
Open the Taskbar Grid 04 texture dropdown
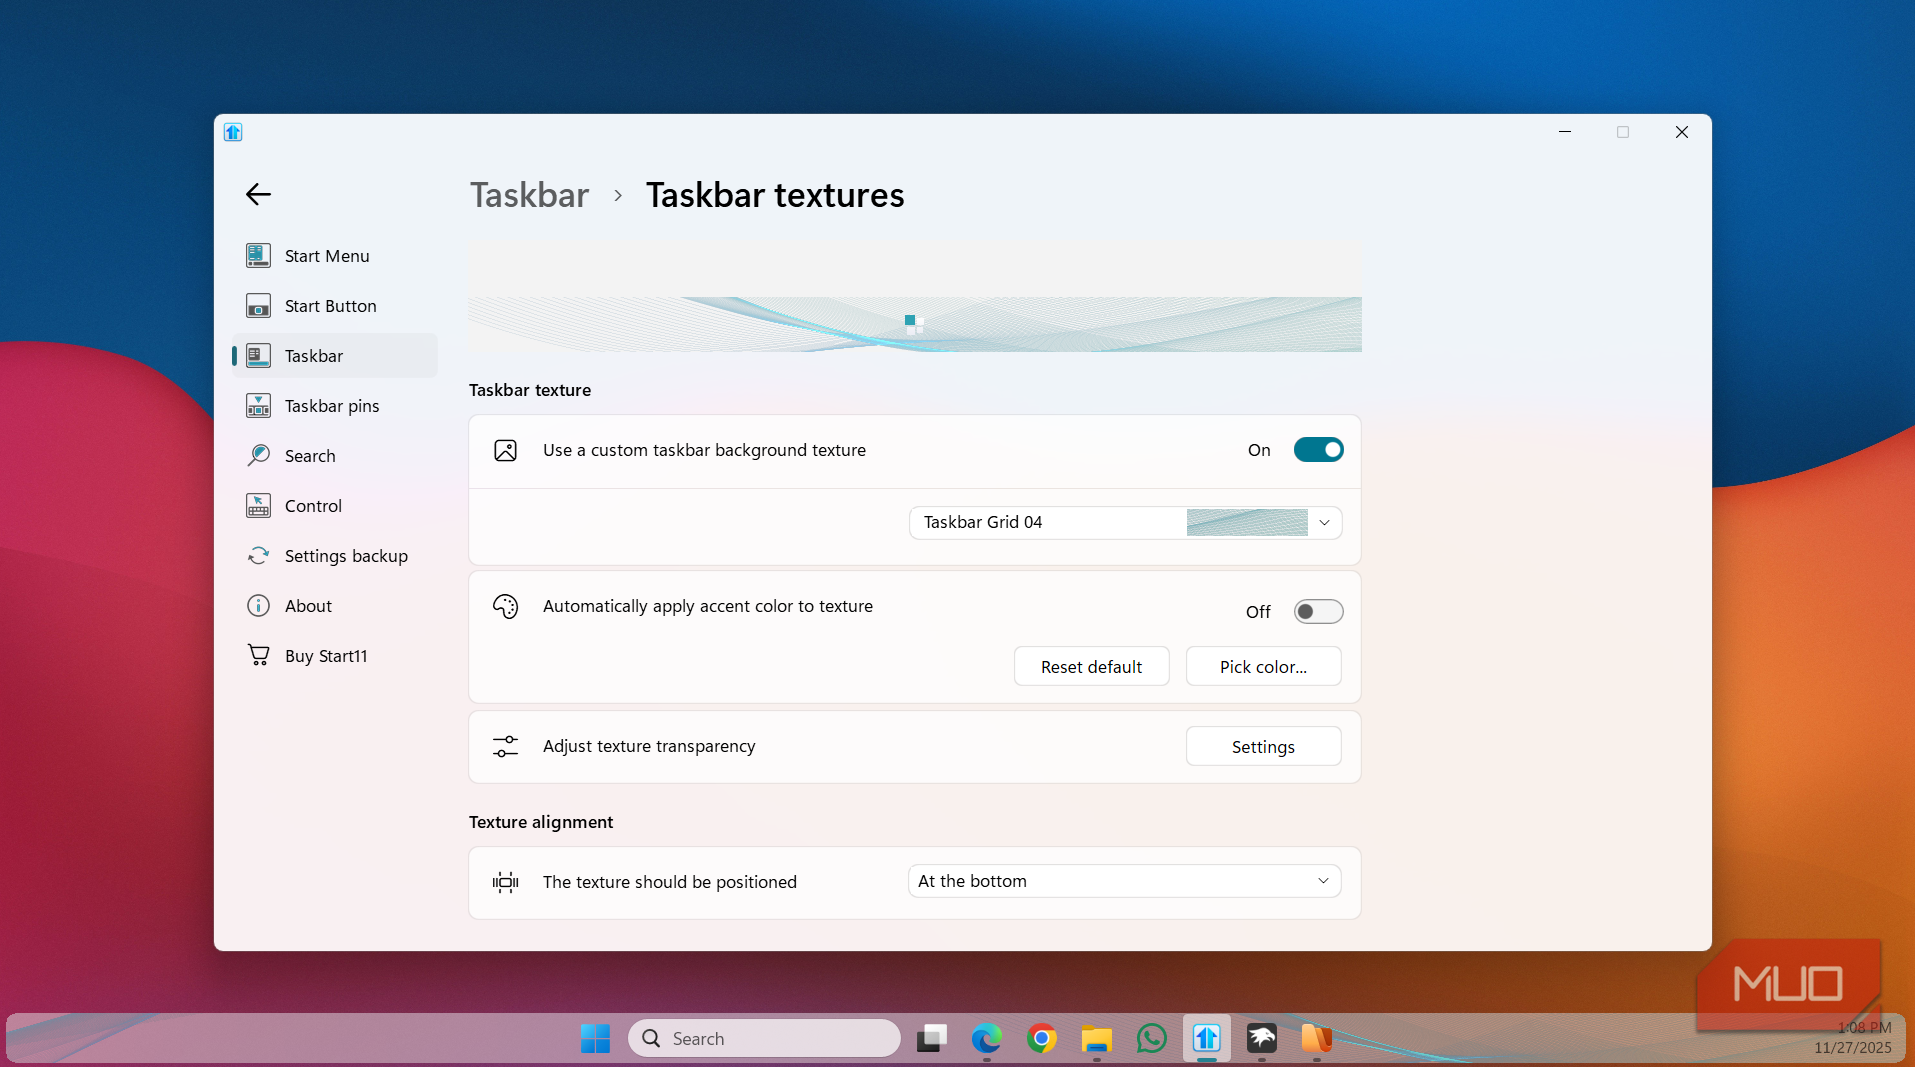click(1125, 523)
